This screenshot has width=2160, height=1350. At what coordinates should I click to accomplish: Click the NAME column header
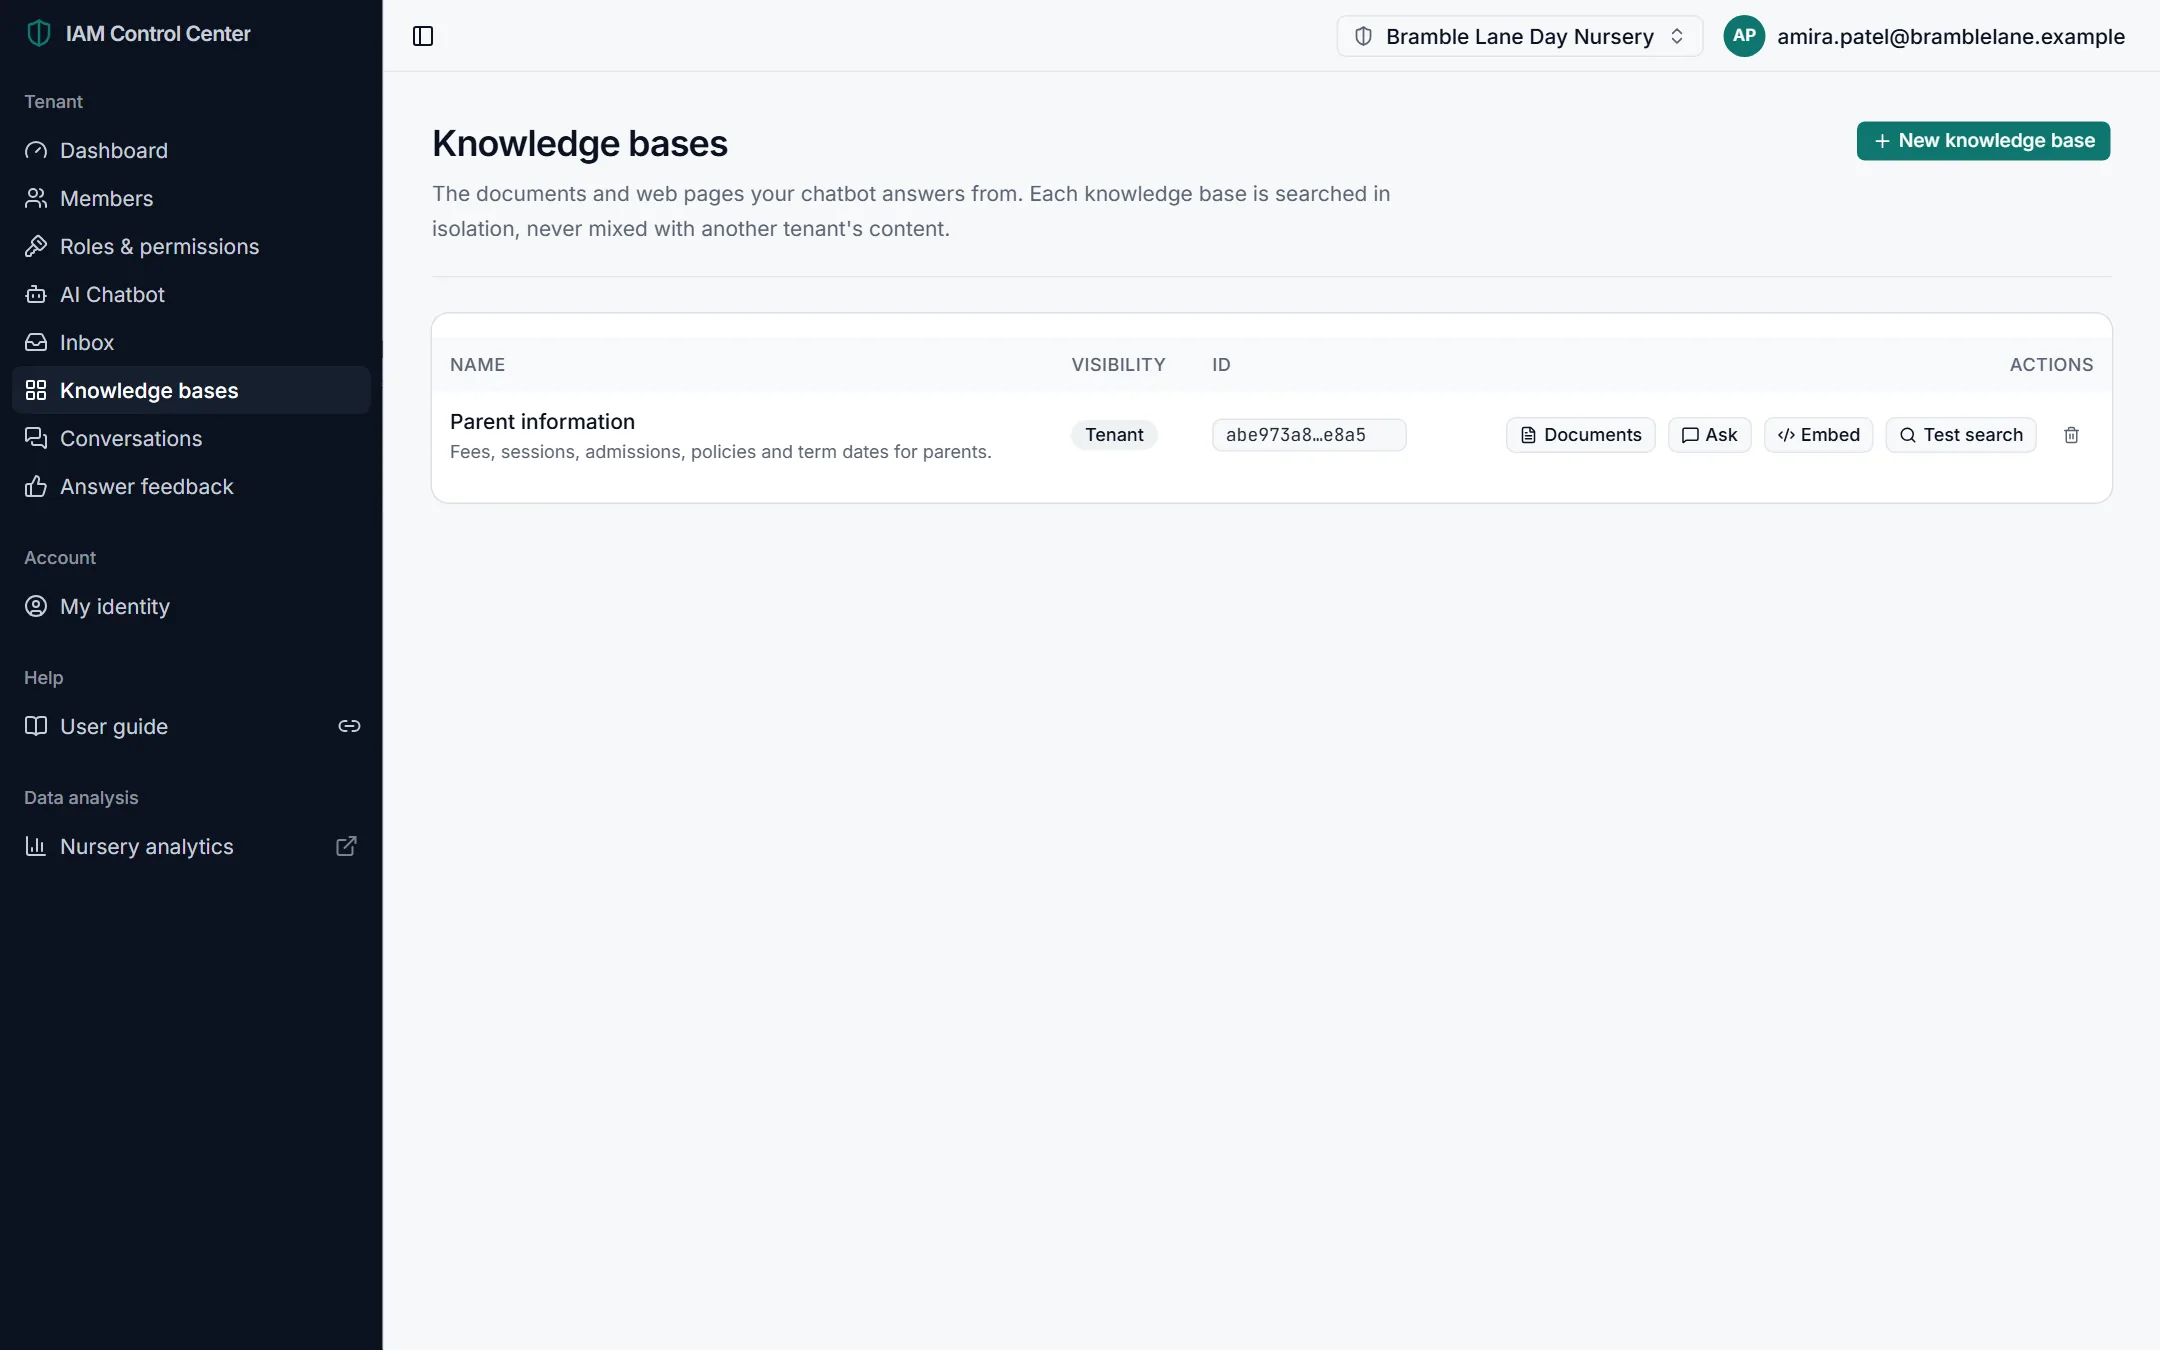pos(477,365)
